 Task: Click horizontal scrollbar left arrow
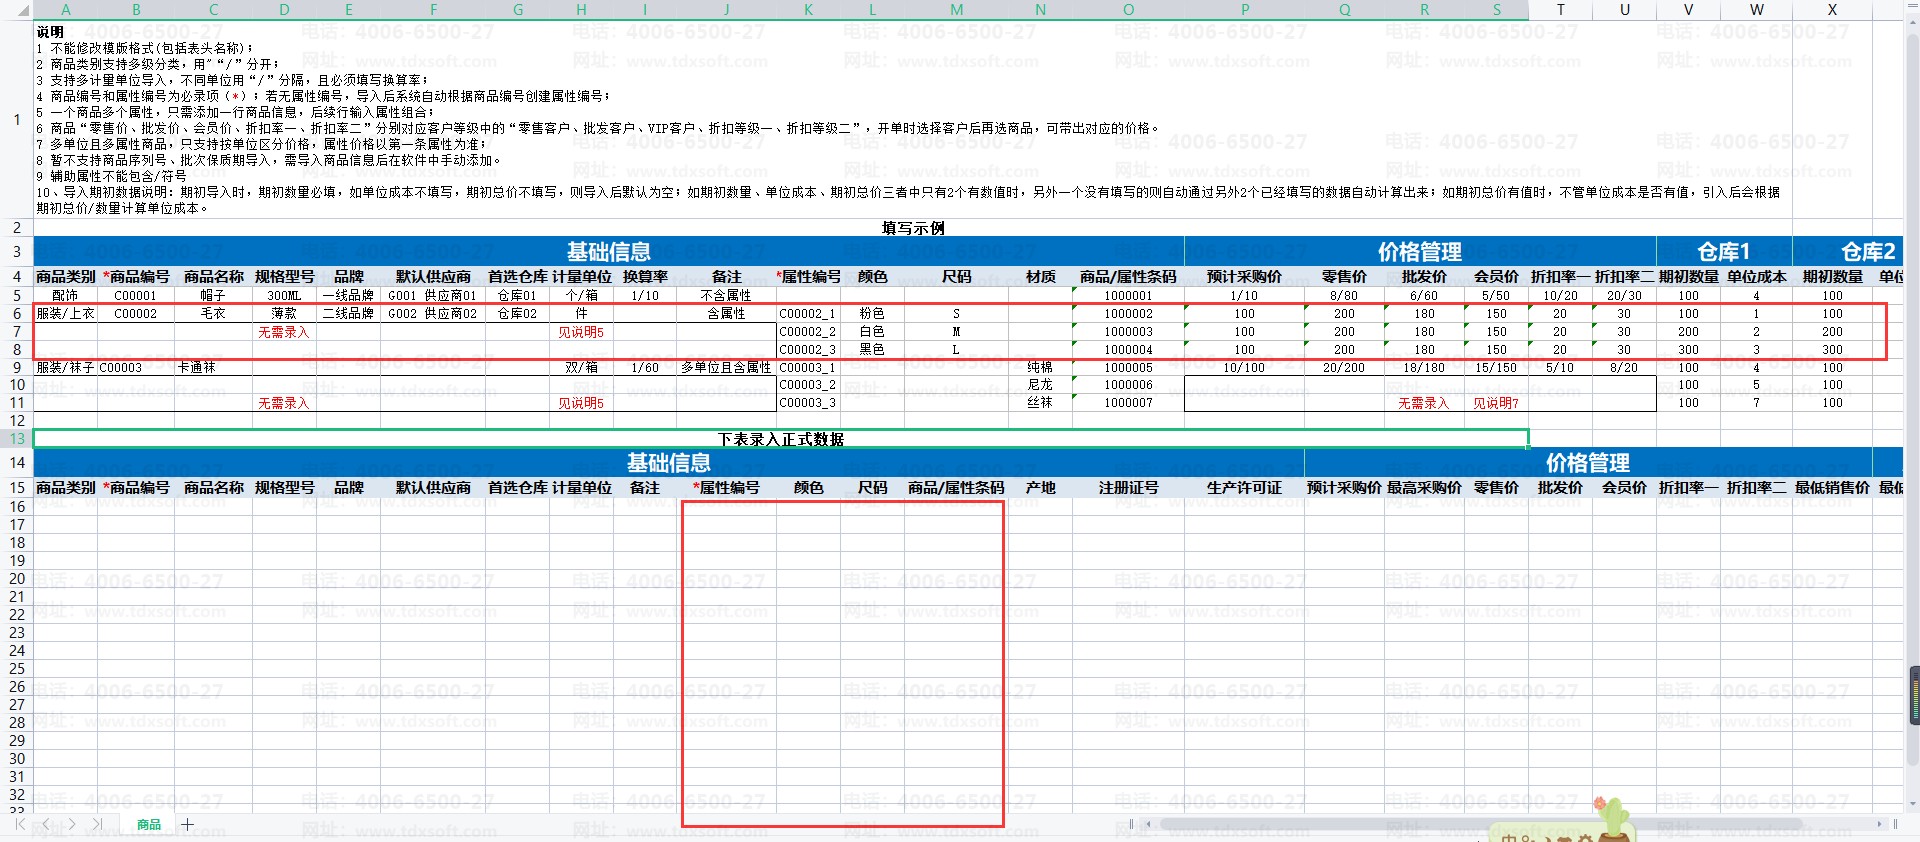click(x=1148, y=824)
